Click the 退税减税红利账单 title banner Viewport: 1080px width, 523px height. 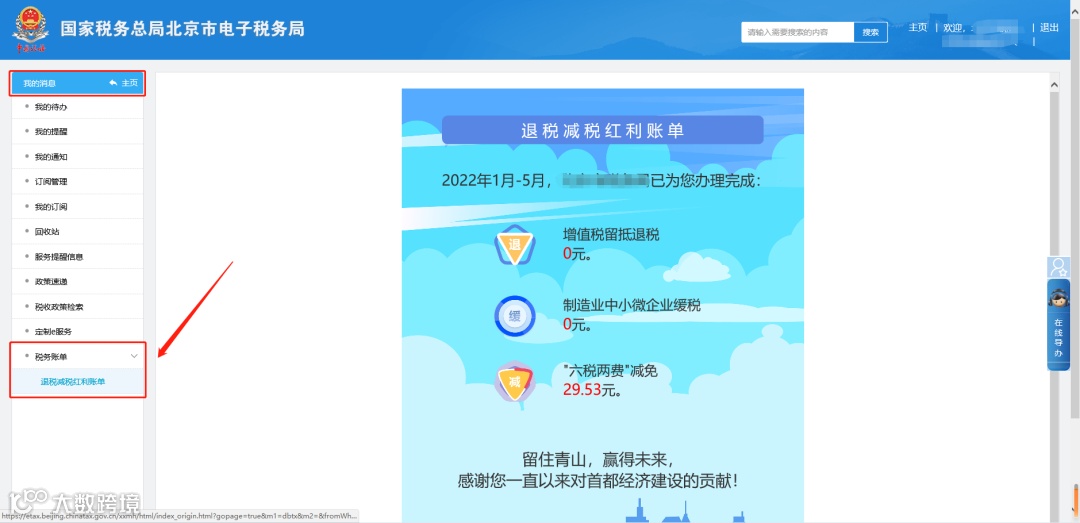603,130
